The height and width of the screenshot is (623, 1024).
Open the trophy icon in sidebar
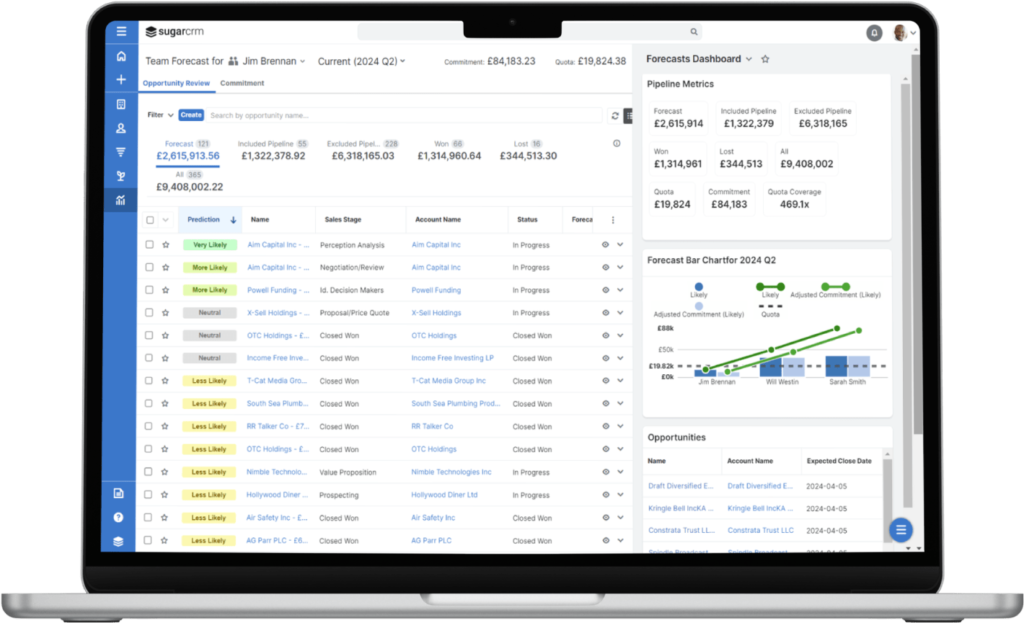pyautogui.click(x=121, y=176)
